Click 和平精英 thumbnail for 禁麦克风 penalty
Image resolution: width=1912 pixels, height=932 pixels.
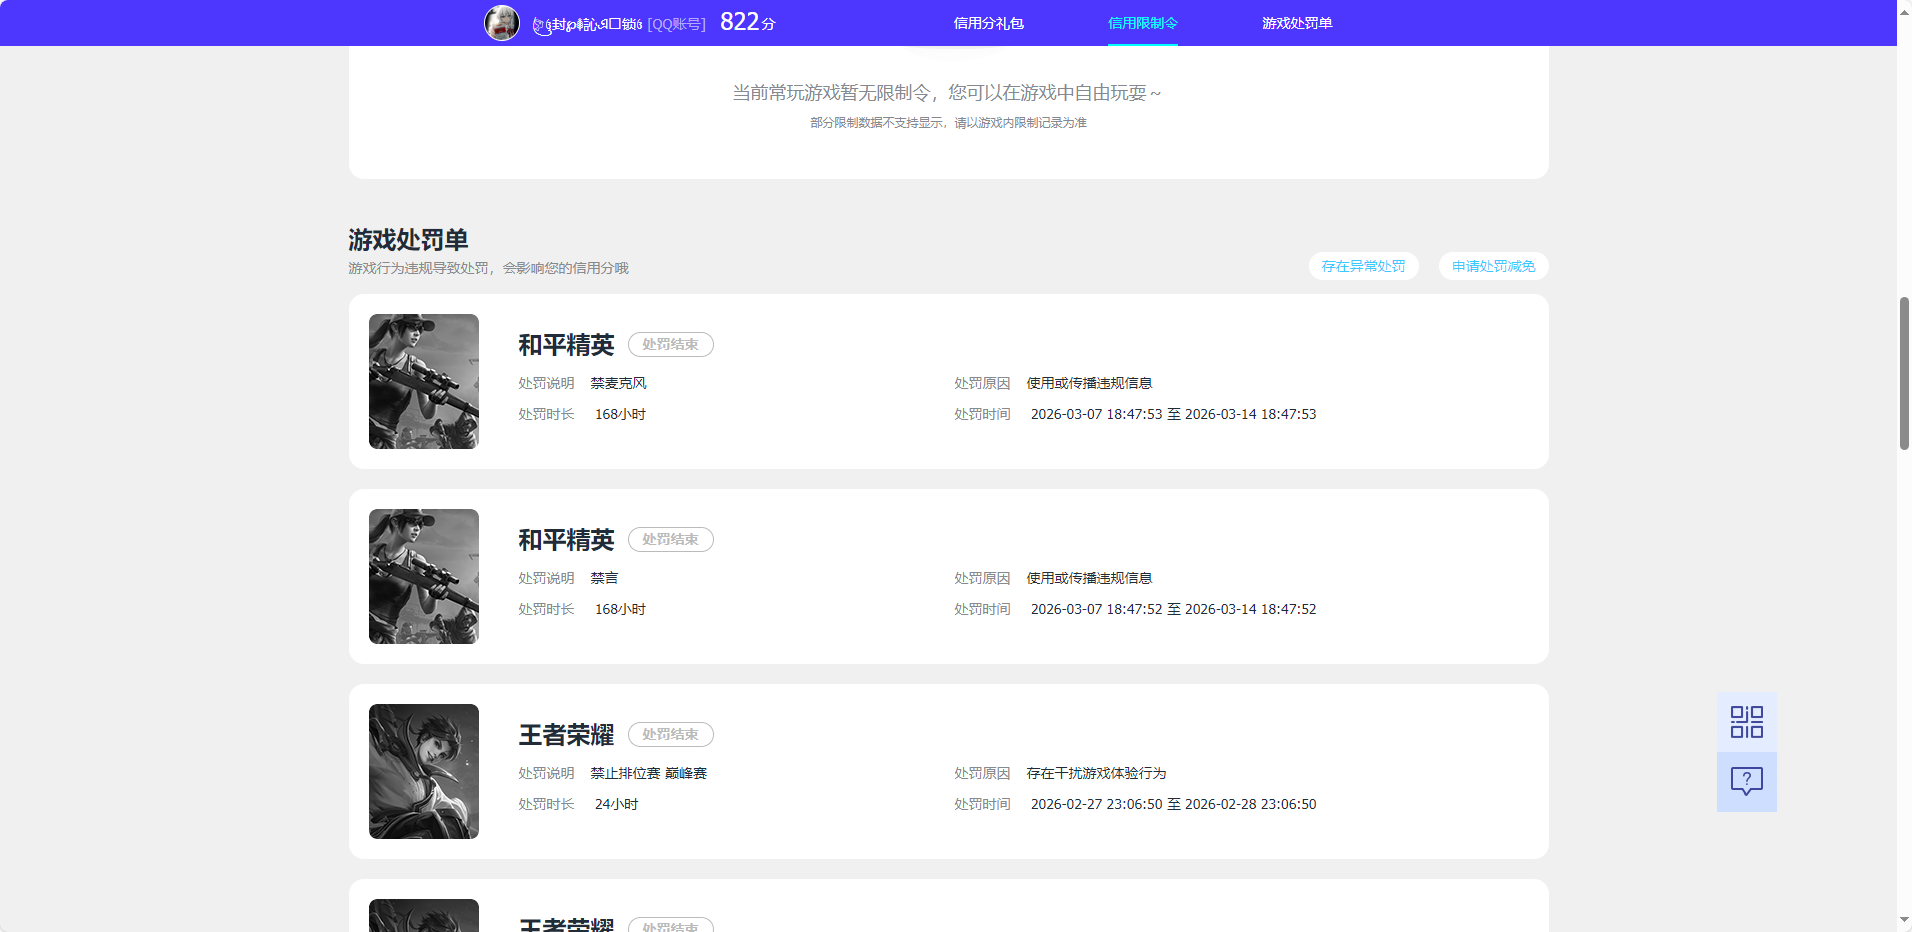tap(424, 381)
